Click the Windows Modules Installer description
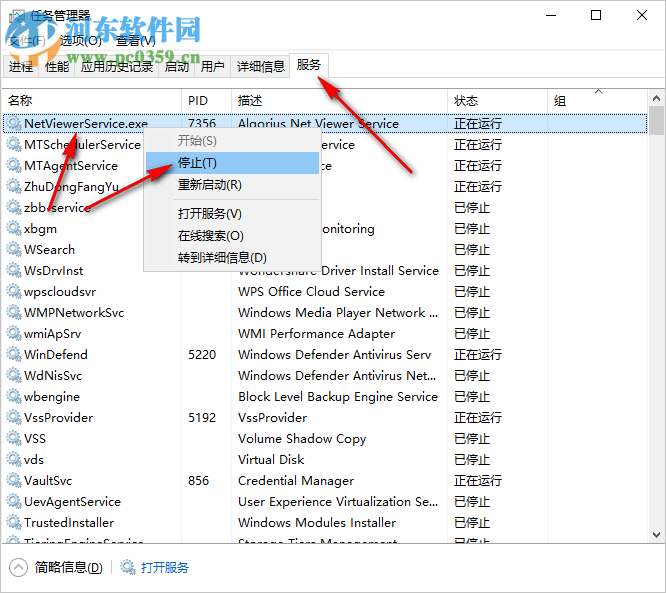The width and height of the screenshot is (666, 593). [317, 522]
